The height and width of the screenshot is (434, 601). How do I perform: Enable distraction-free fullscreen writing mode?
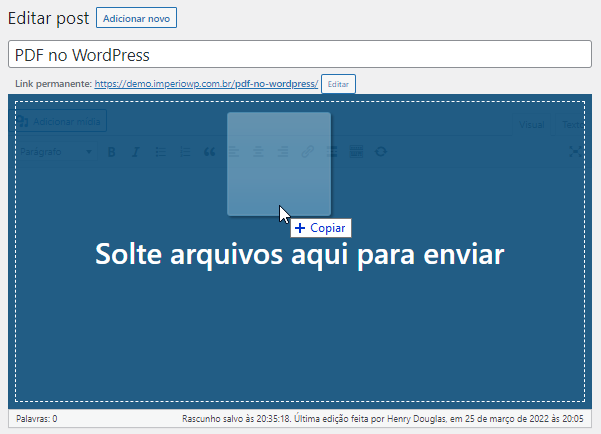(x=574, y=152)
